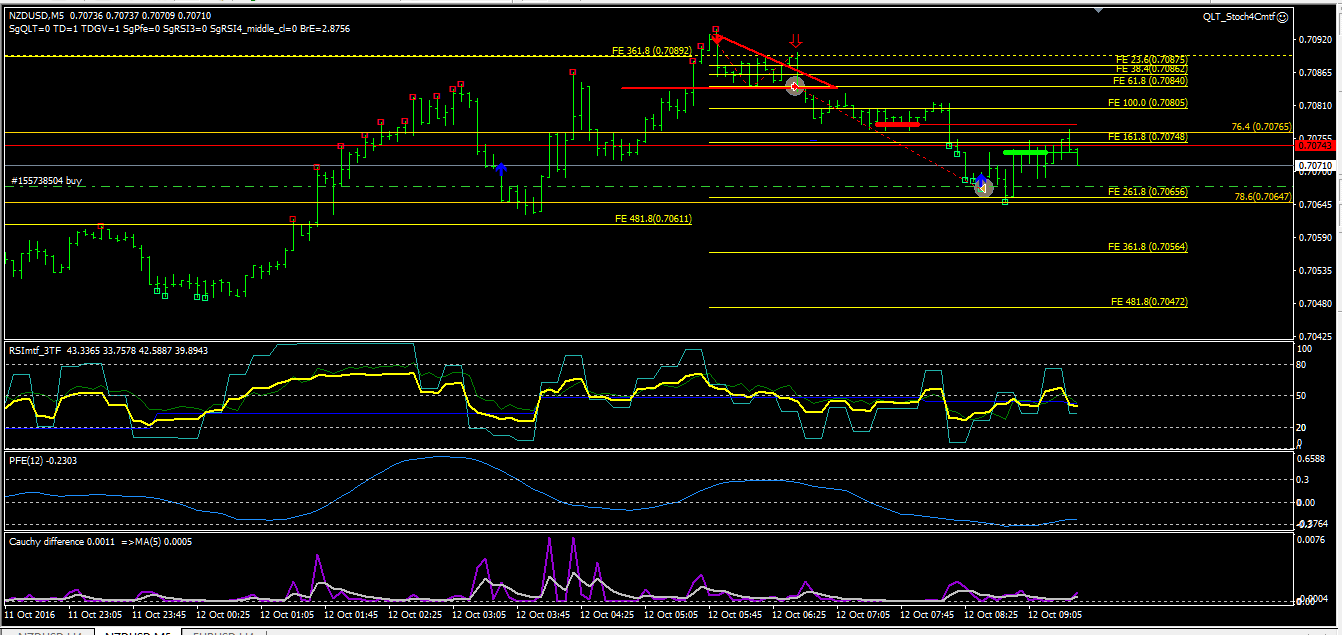Select the 76.4 (0.70765) retracement label
This screenshot has height=635, width=1342.
[x=1260, y=127]
